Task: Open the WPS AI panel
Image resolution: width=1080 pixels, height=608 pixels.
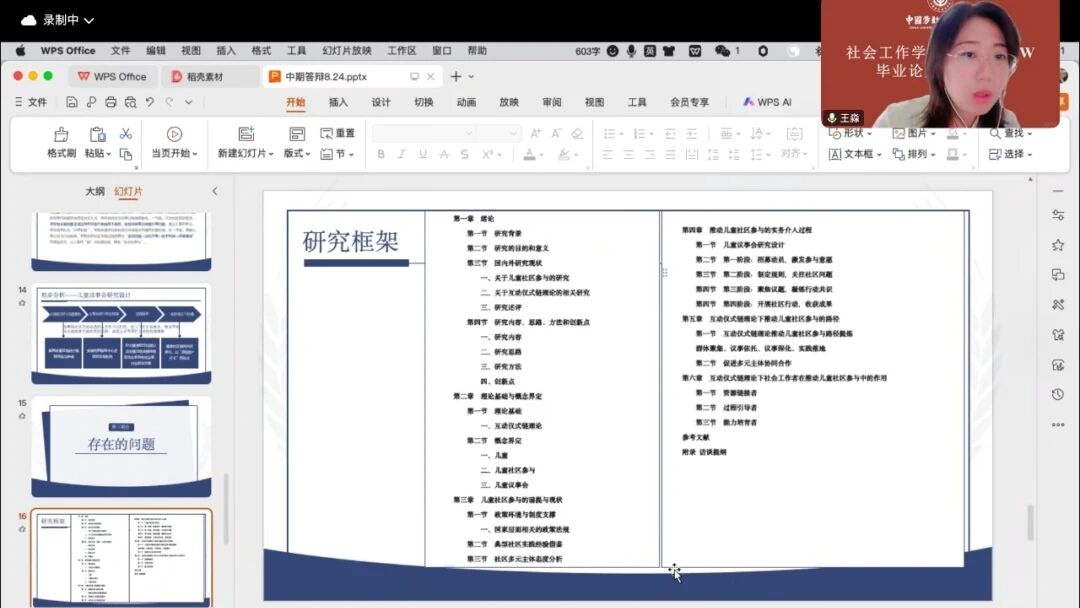Action: (x=767, y=102)
